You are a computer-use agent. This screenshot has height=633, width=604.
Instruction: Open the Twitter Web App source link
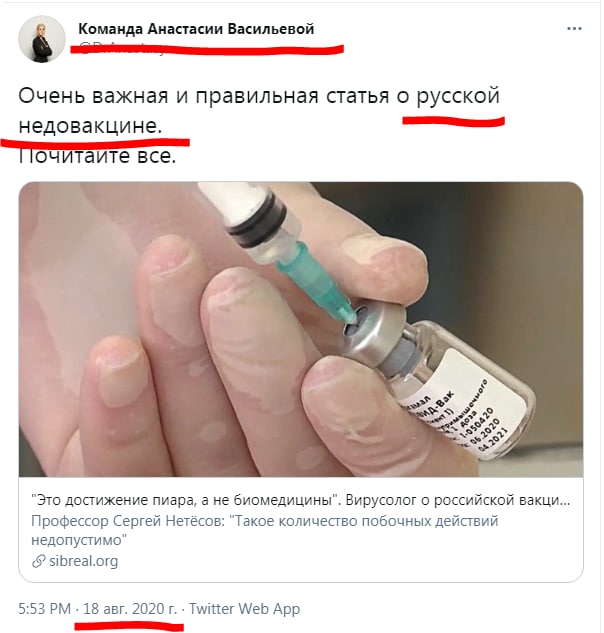point(245,609)
